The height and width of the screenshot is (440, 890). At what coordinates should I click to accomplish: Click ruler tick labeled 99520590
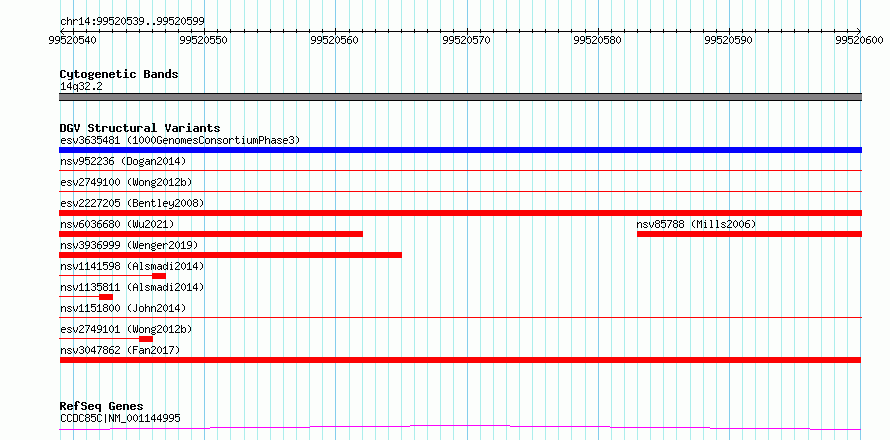coord(729,39)
